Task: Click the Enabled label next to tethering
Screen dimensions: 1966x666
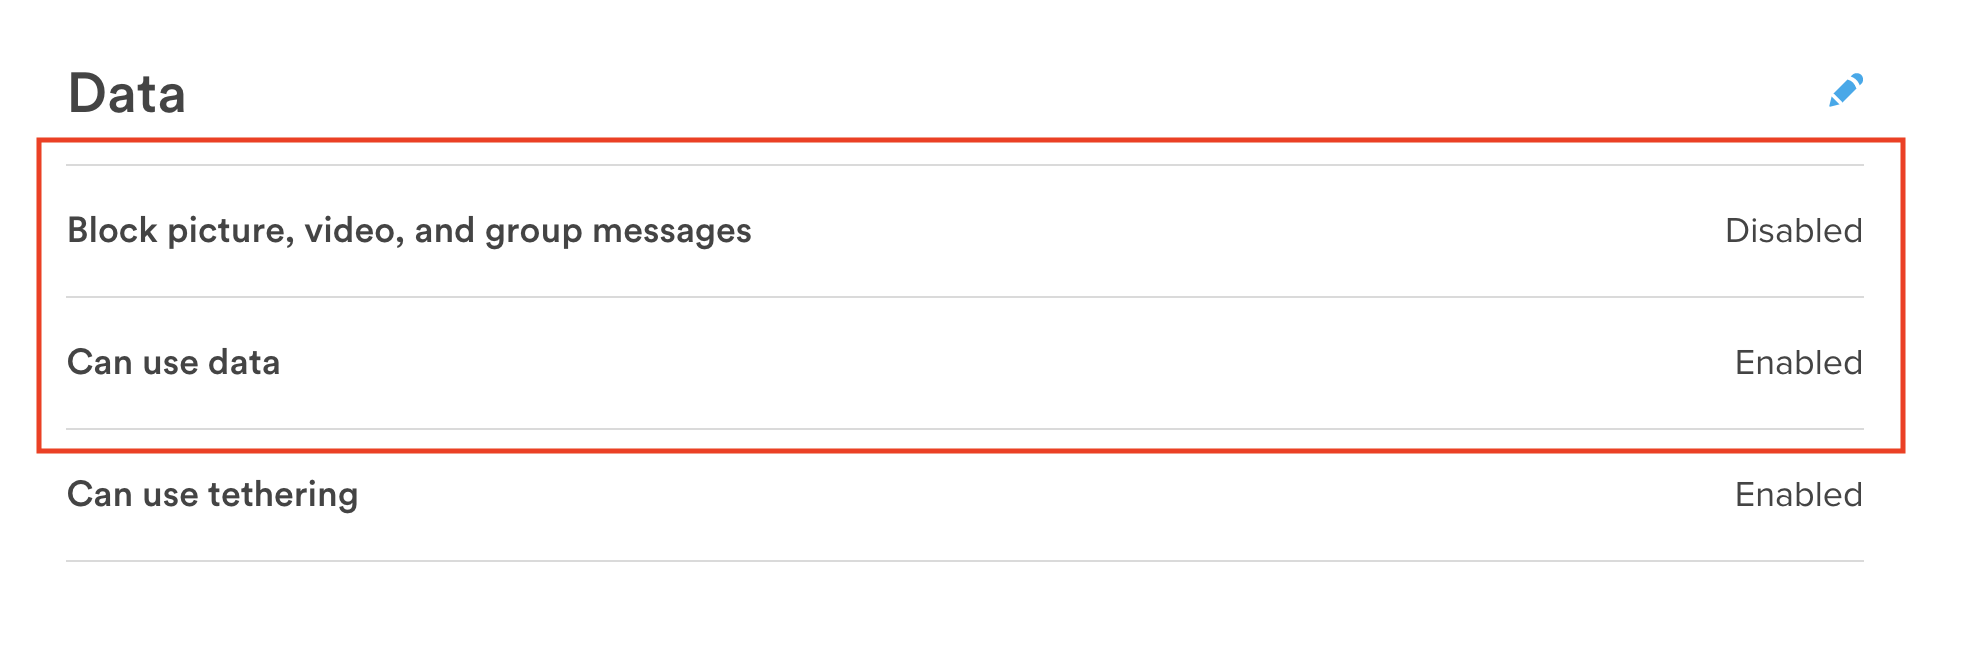Action: 1798,493
